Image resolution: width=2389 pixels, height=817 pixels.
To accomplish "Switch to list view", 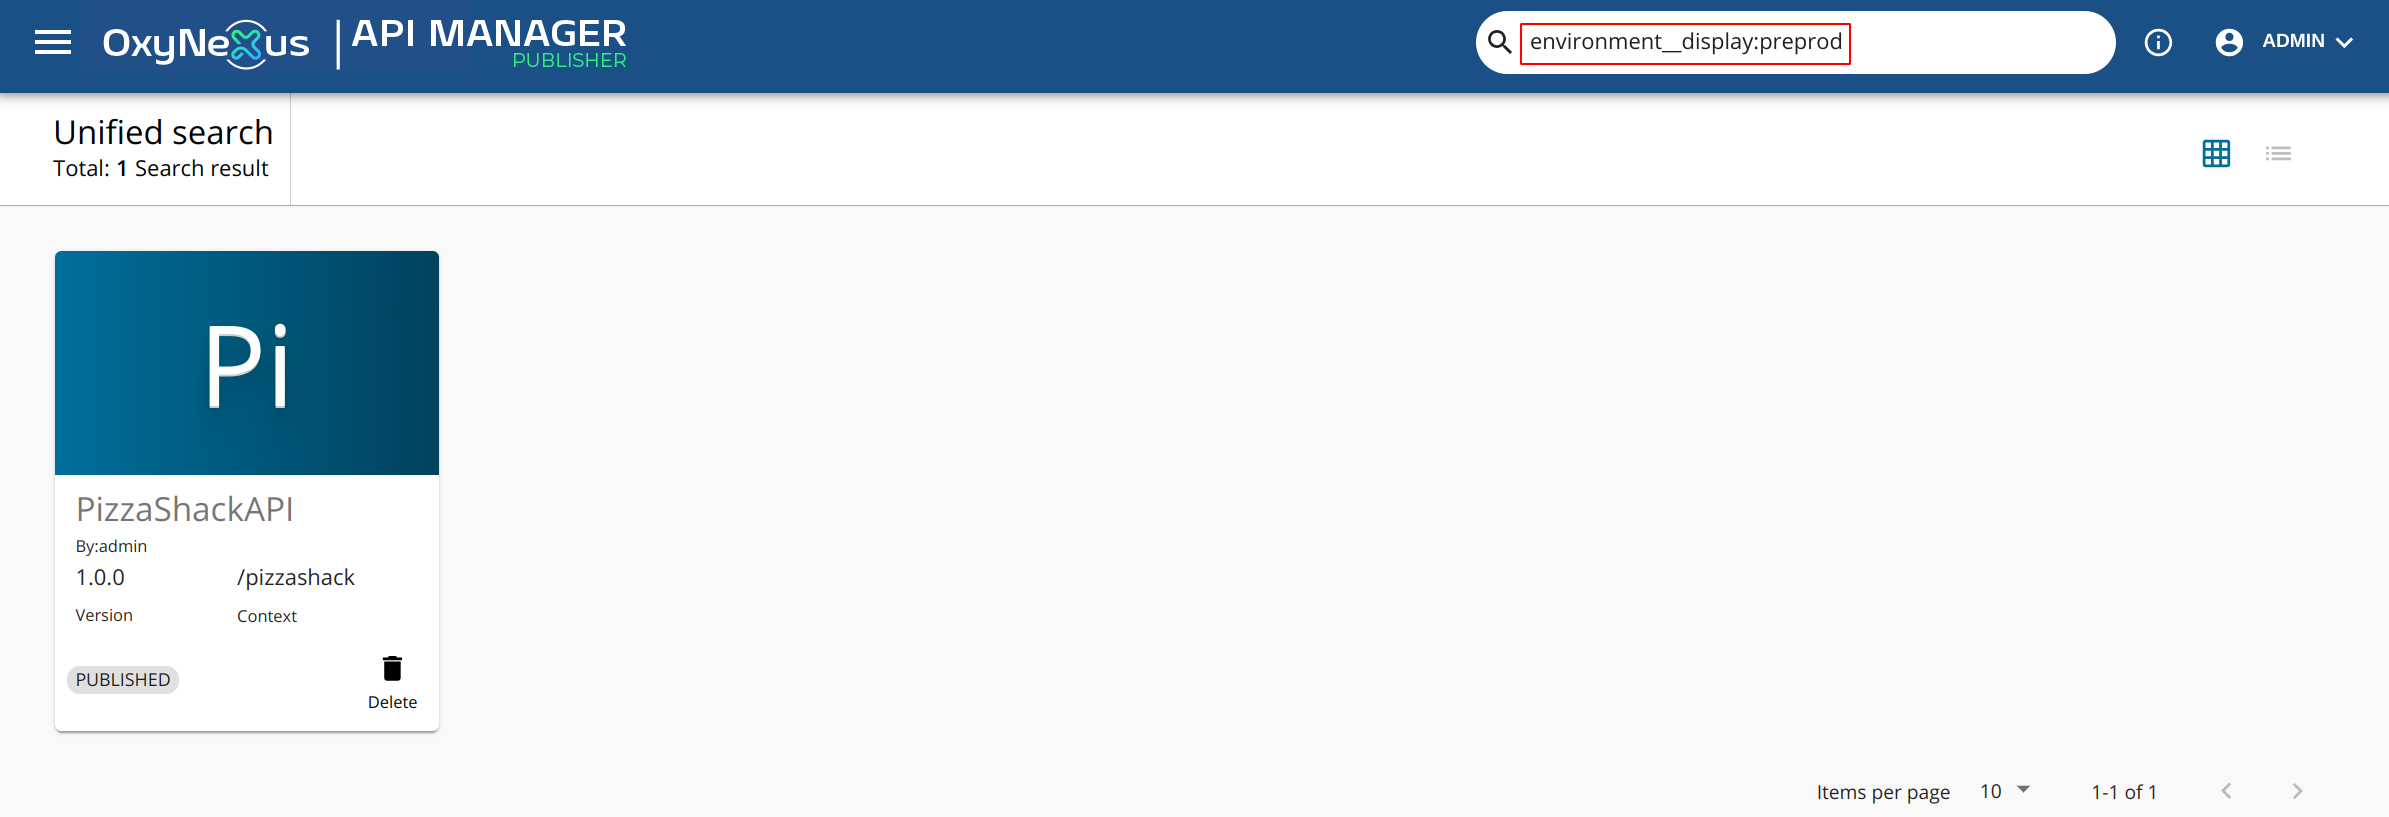I will tap(2278, 153).
